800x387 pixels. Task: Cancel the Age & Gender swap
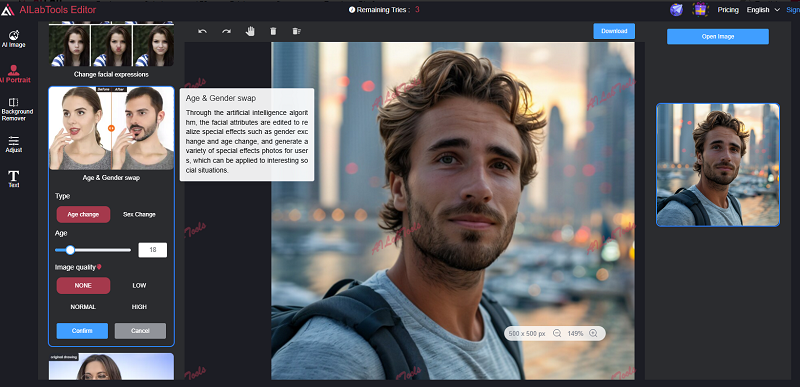pos(140,331)
